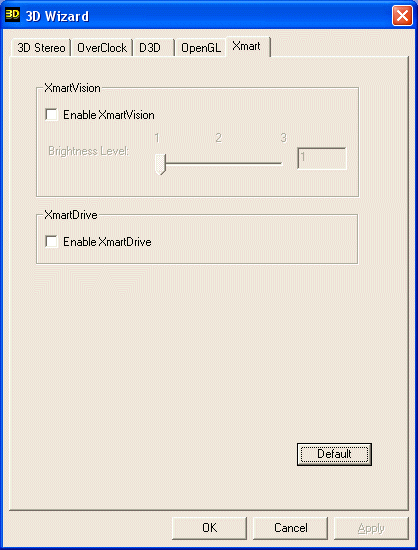Click the Enable XmartVision label text
The height and width of the screenshot is (550, 418).
coord(109,115)
